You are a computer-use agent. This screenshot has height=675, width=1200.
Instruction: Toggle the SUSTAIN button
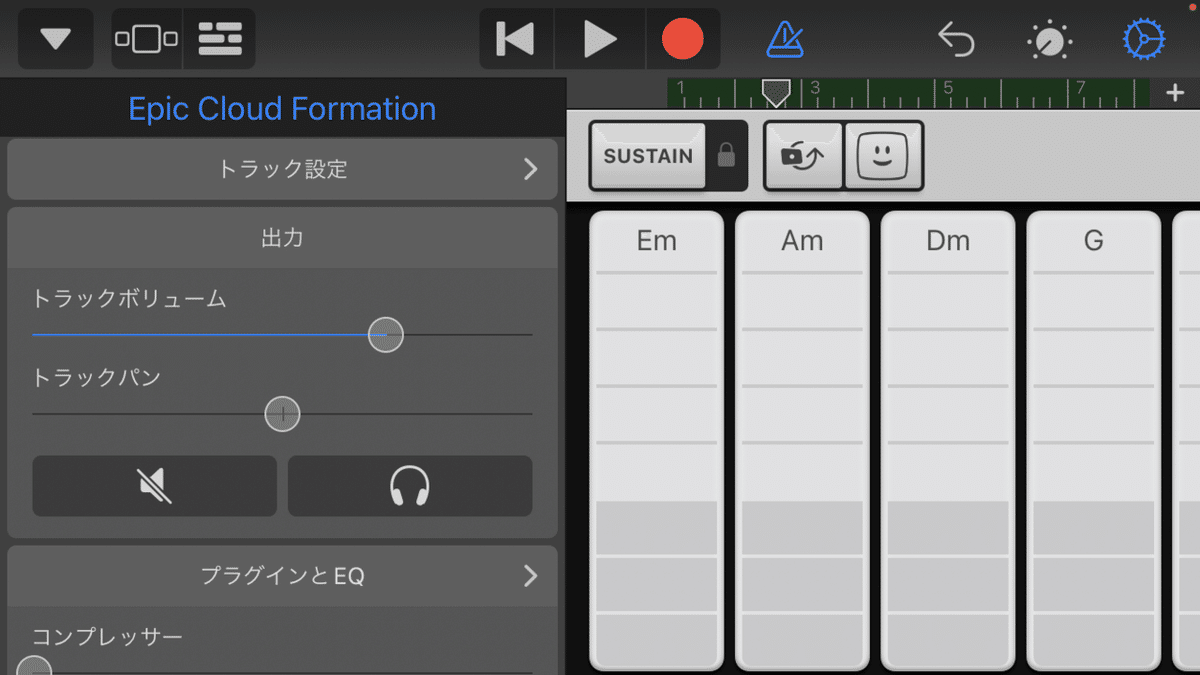648,156
